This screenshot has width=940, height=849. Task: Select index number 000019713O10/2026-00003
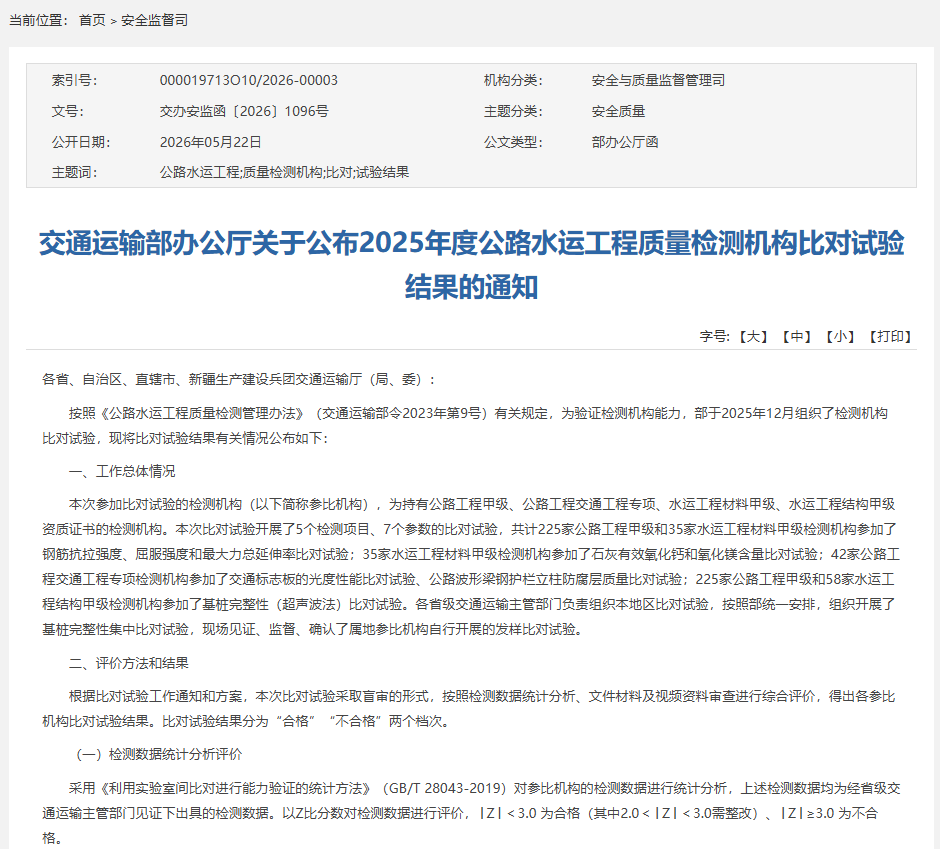pyautogui.click(x=248, y=80)
